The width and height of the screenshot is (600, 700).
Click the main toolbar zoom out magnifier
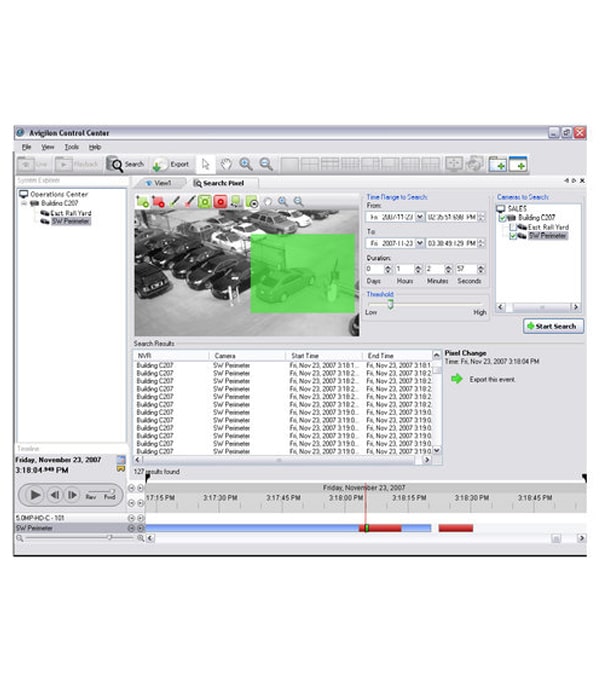(266, 164)
